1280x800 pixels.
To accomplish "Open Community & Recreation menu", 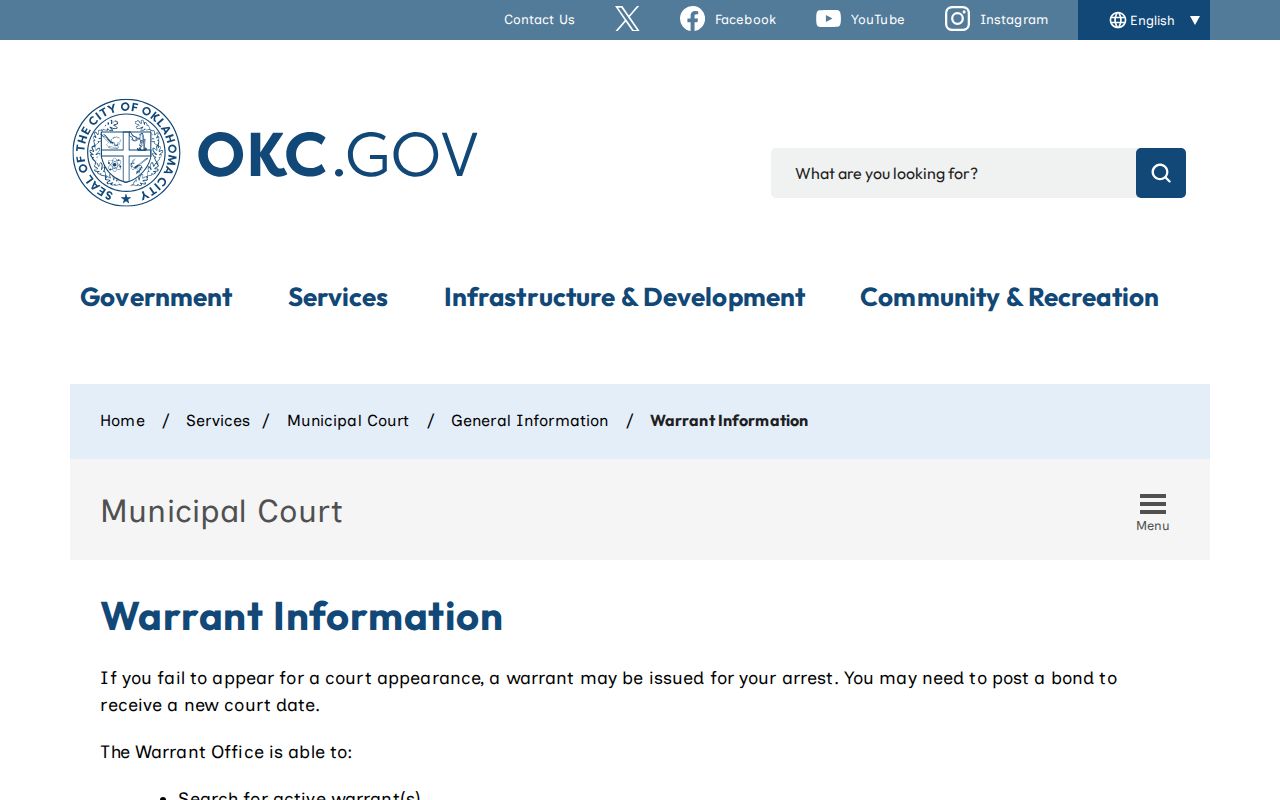I will click(1009, 297).
